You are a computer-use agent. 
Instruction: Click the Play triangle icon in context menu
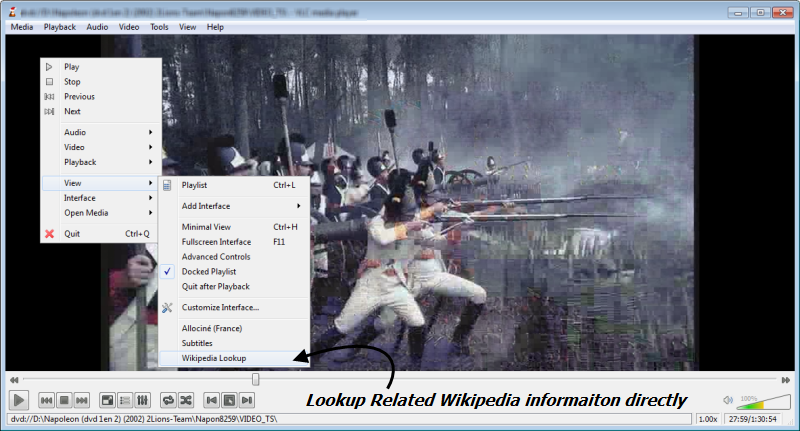[49, 67]
